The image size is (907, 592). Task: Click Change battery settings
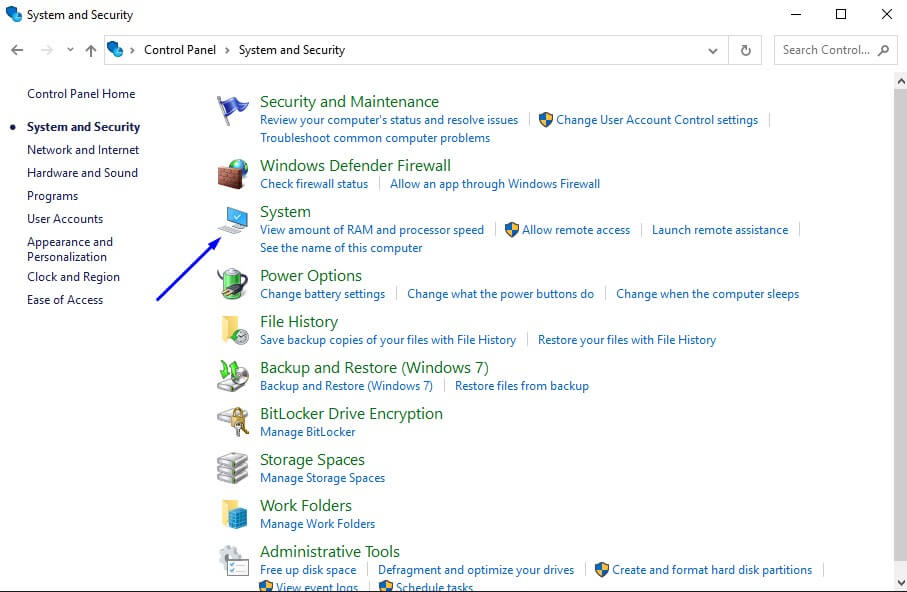322,294
